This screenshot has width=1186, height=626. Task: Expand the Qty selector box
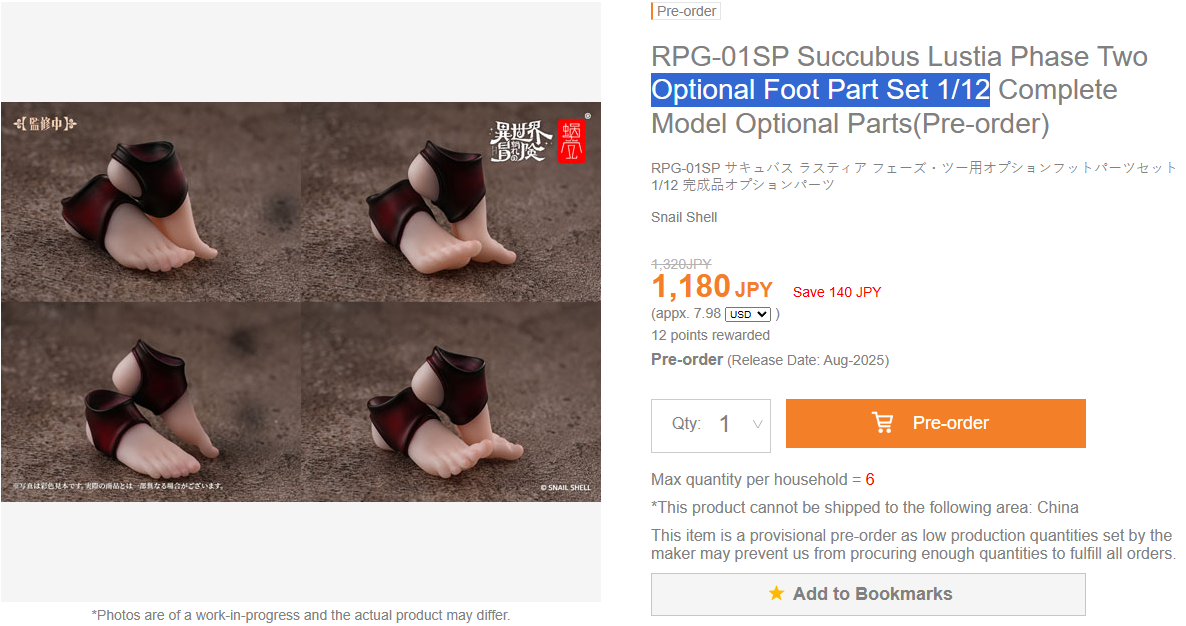(x=711, y=426)
